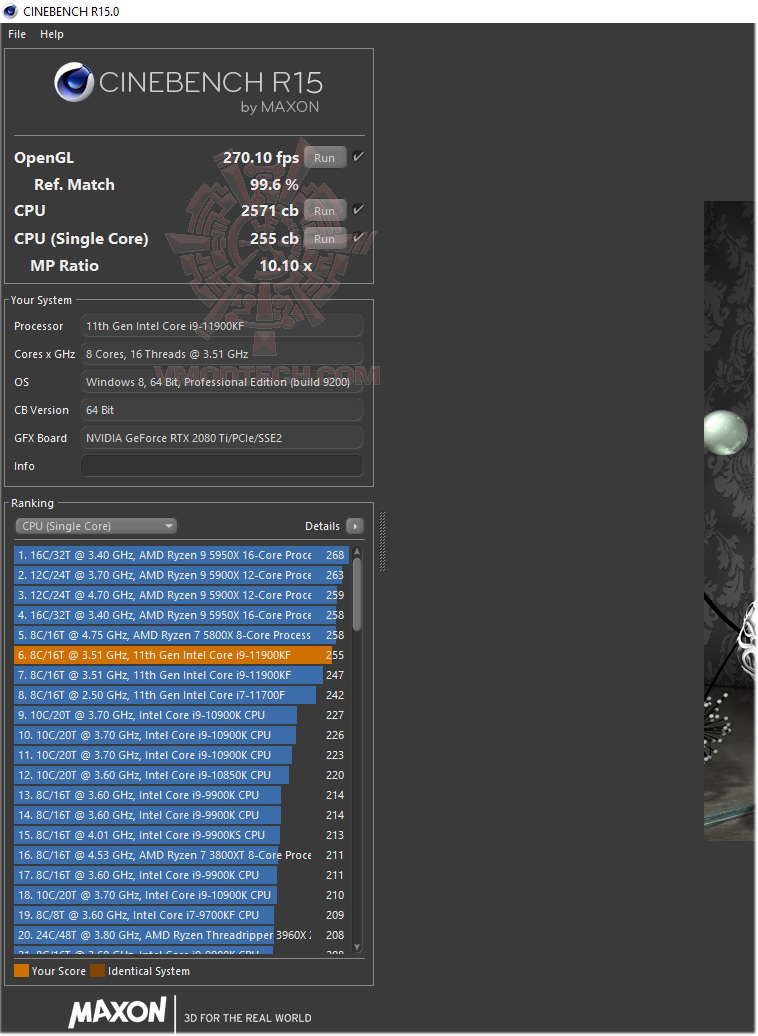The width and height of the screenshot is (758, 1036).
Task: Select rank 10 i9-10900K scoring 226
Action: (x=182, y=735)
